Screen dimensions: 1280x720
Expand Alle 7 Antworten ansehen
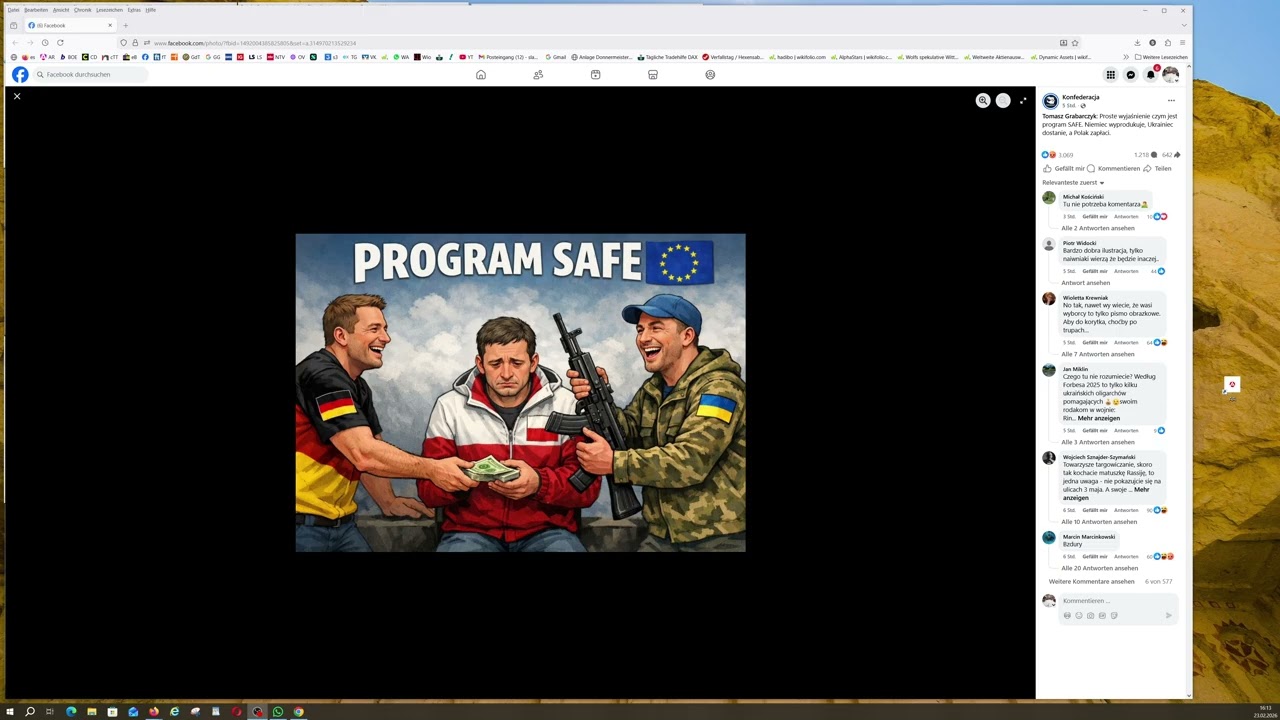point(1098,354)
